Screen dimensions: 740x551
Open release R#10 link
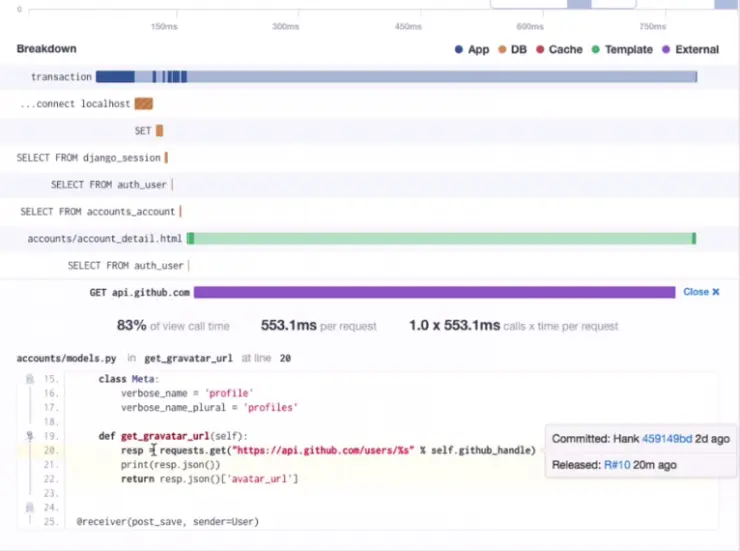click(x=616, y=464)
